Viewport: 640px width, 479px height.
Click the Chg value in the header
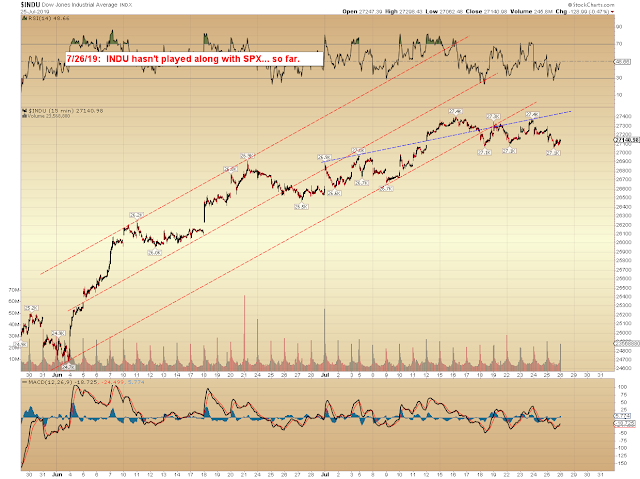click(x=589, y=11)
